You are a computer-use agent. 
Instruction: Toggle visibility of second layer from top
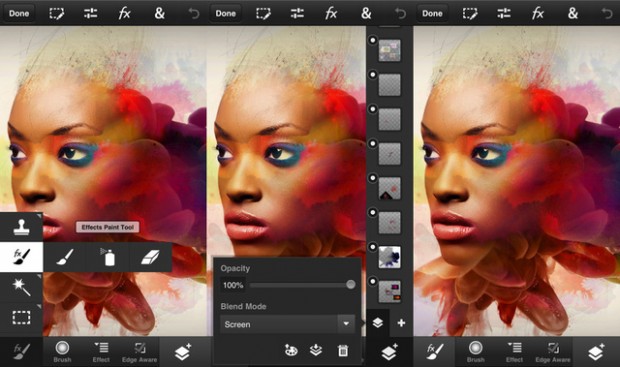click(372, 74)
